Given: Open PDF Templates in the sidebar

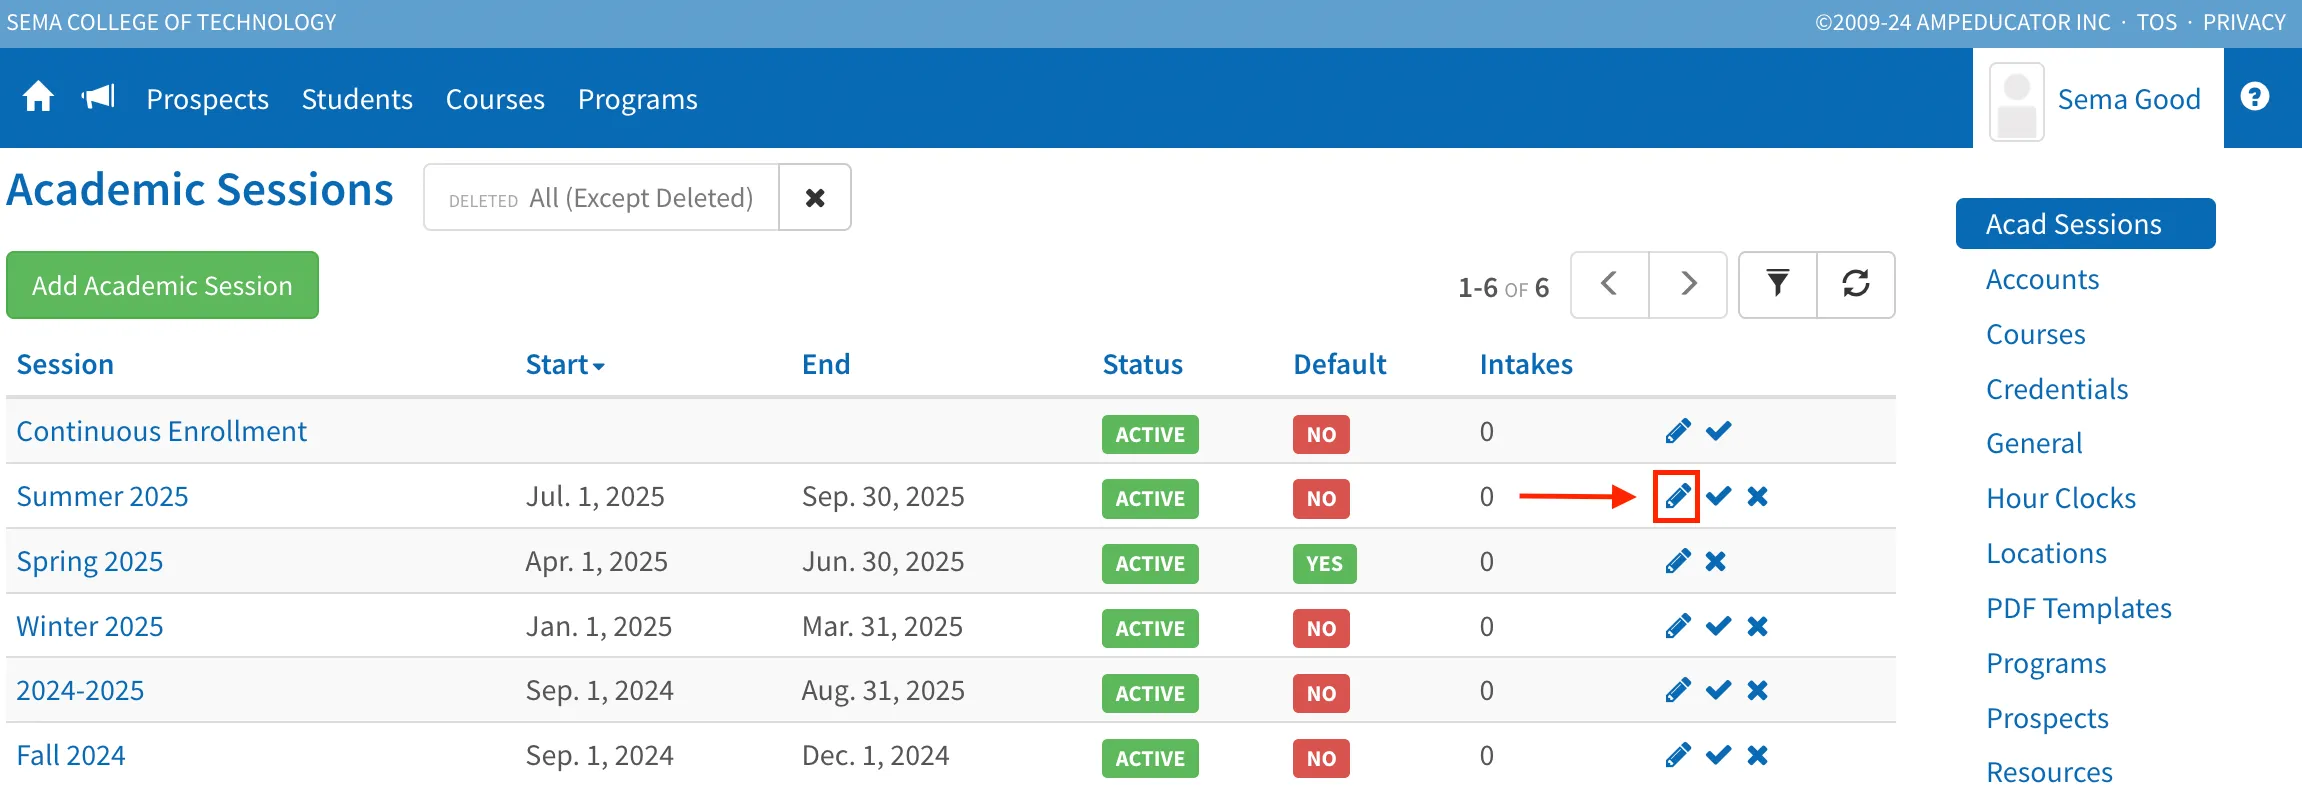Looking at the screenshot, I should [2078, 608].
